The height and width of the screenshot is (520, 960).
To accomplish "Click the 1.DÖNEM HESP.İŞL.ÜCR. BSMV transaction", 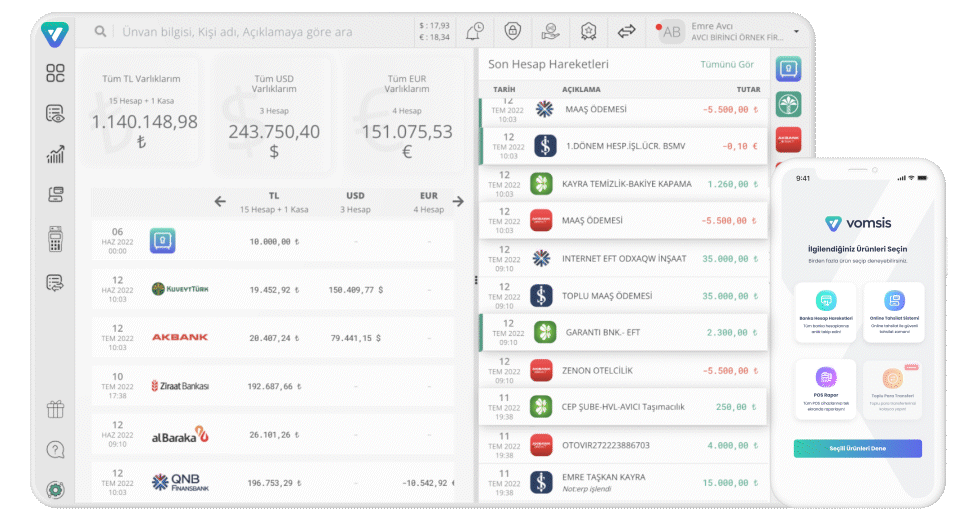I will [x=624, y=146].
